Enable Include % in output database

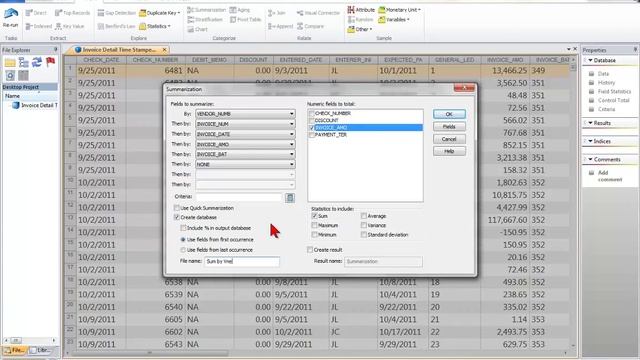[183, 228]
